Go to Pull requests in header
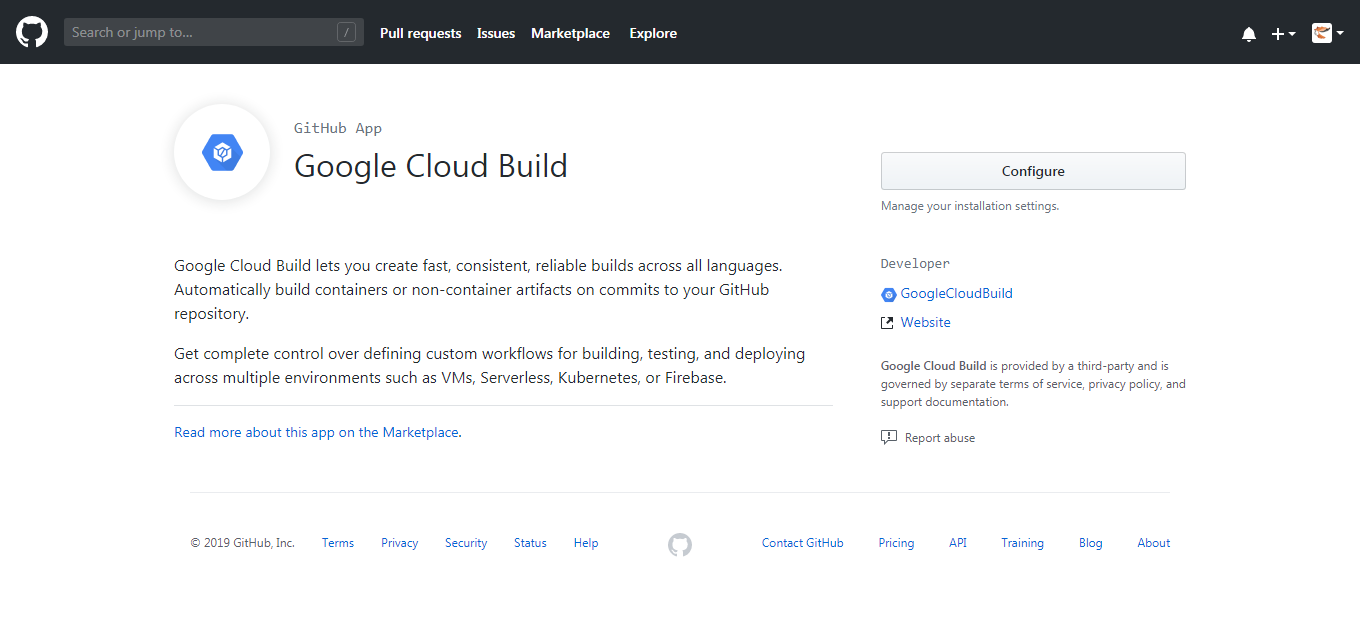 pos(420,33)
